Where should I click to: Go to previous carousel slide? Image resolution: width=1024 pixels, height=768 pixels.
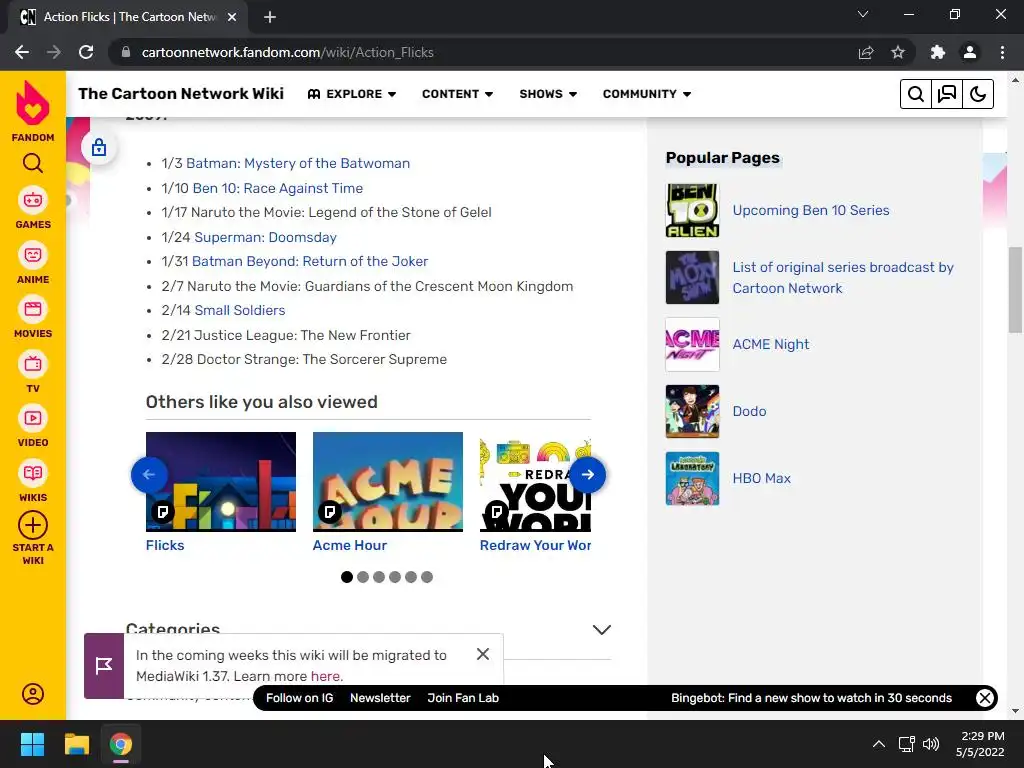(x=149, y=475)
